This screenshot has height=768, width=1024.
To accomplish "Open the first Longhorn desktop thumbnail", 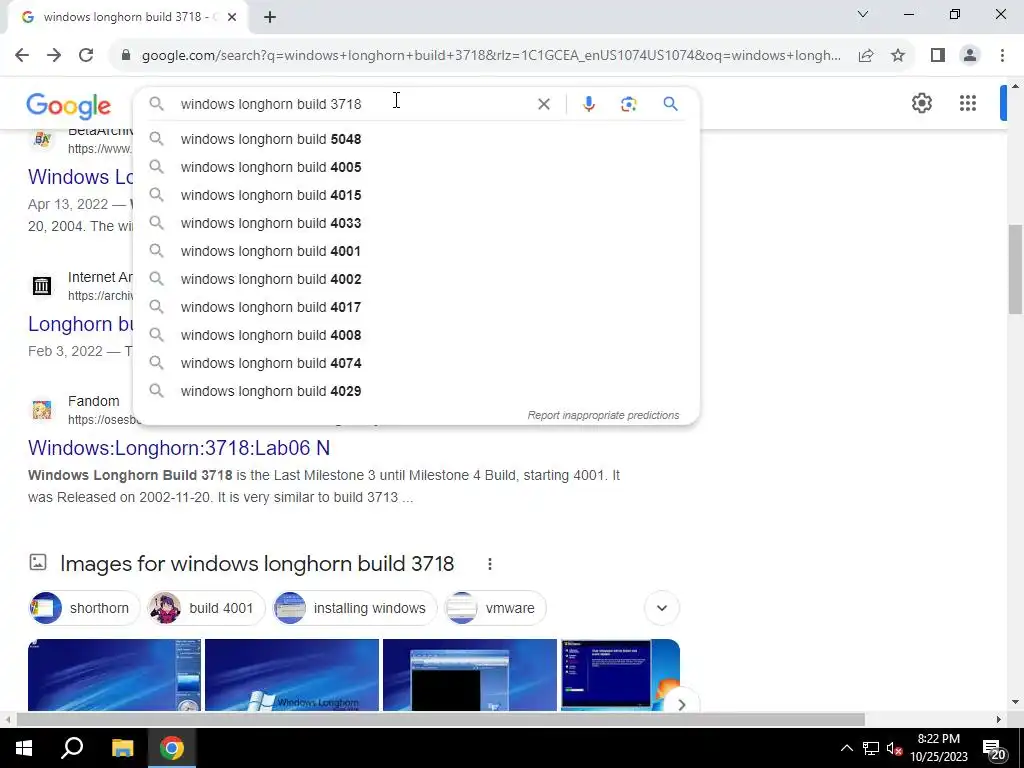I will click(x=114, y=675).
